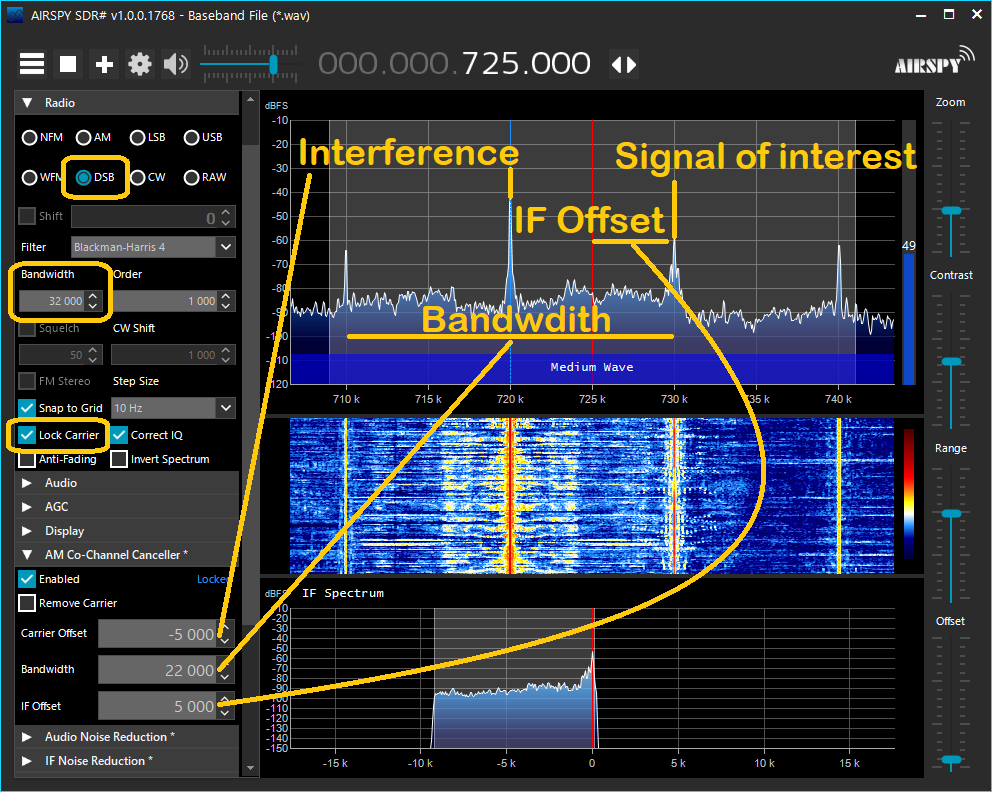The image size is (992, 792).
Task: Uncheck the Lock Carrier checkbox
Action: click(27, 435)
